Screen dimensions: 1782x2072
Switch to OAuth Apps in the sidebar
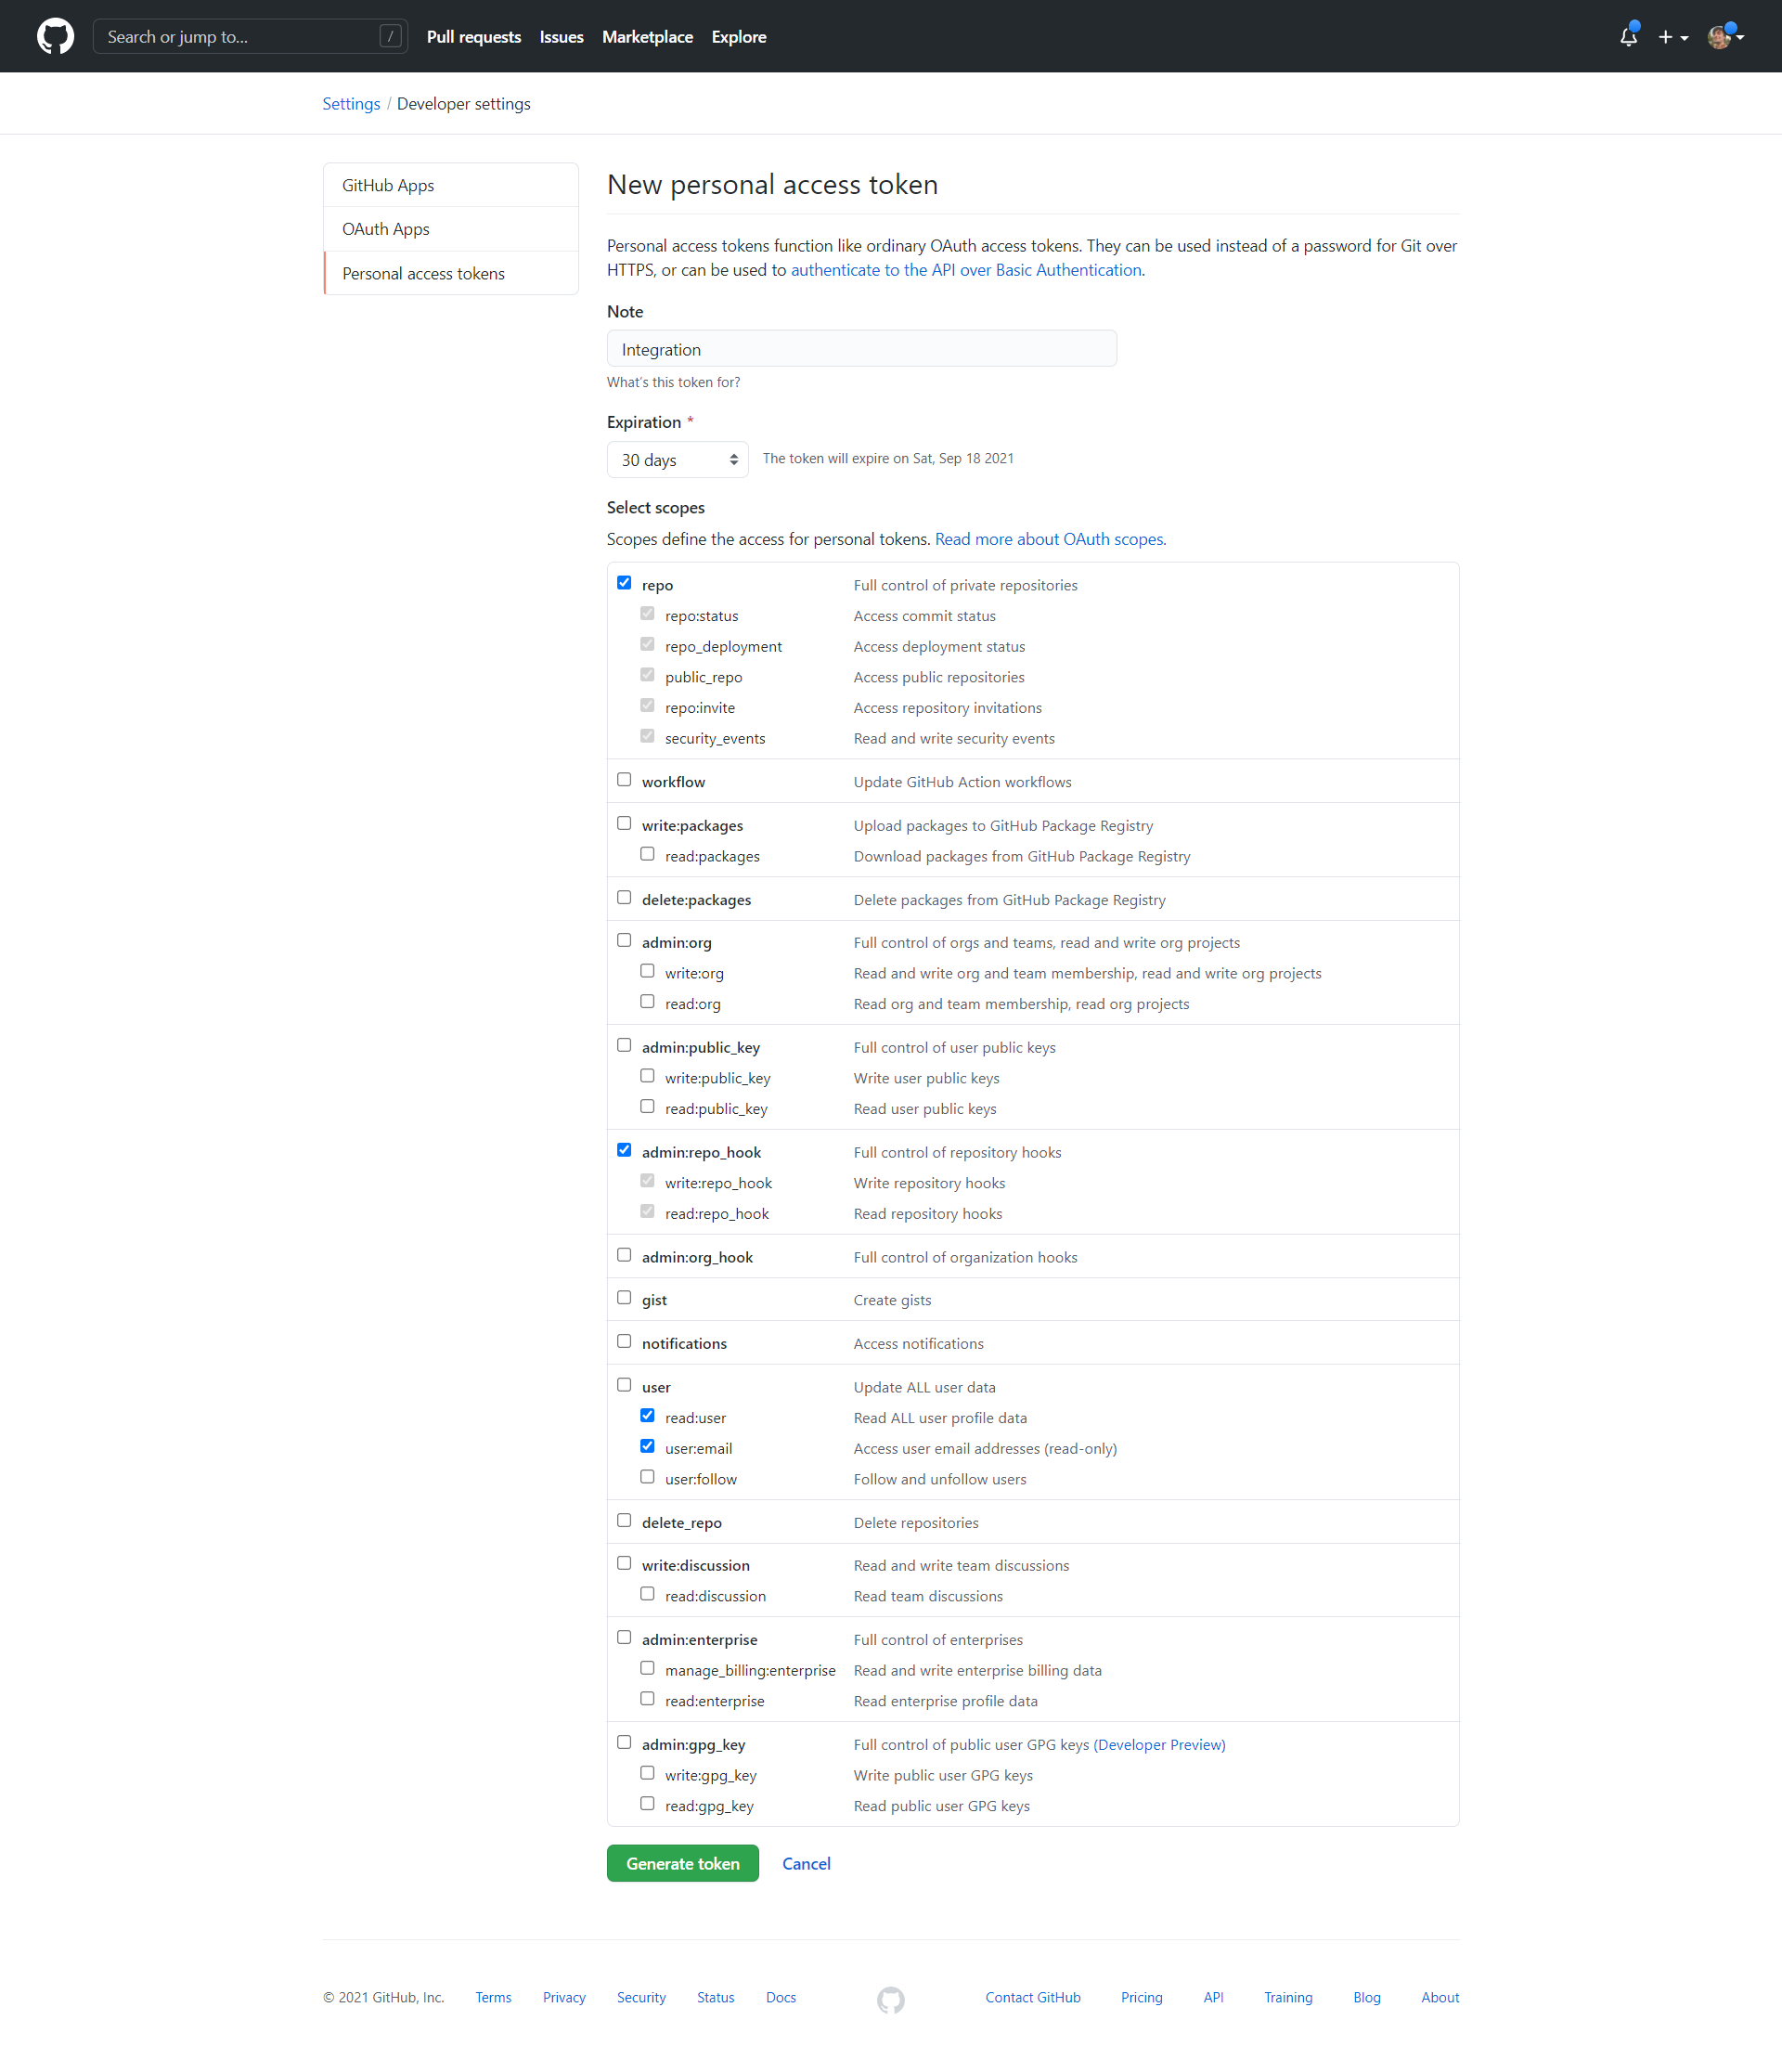(386, 228)
